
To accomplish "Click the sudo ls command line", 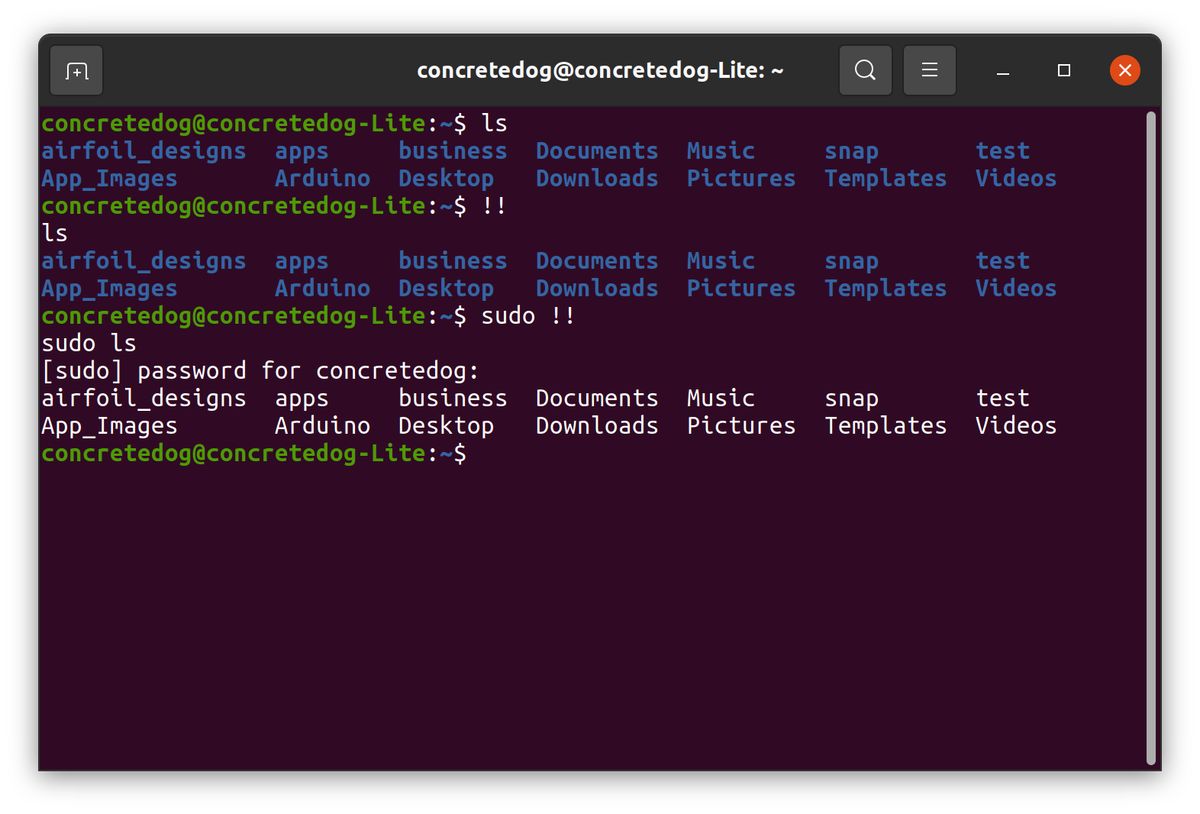I will pyautogui.click(x=89, y=342).
